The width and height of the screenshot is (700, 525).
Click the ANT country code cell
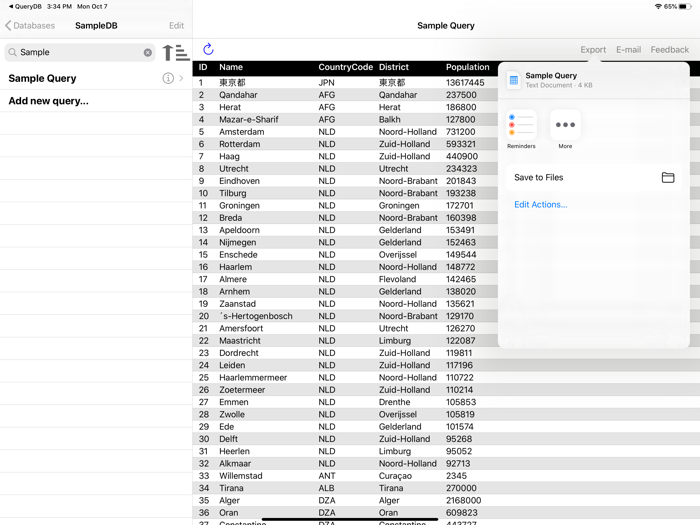point(327,476)
